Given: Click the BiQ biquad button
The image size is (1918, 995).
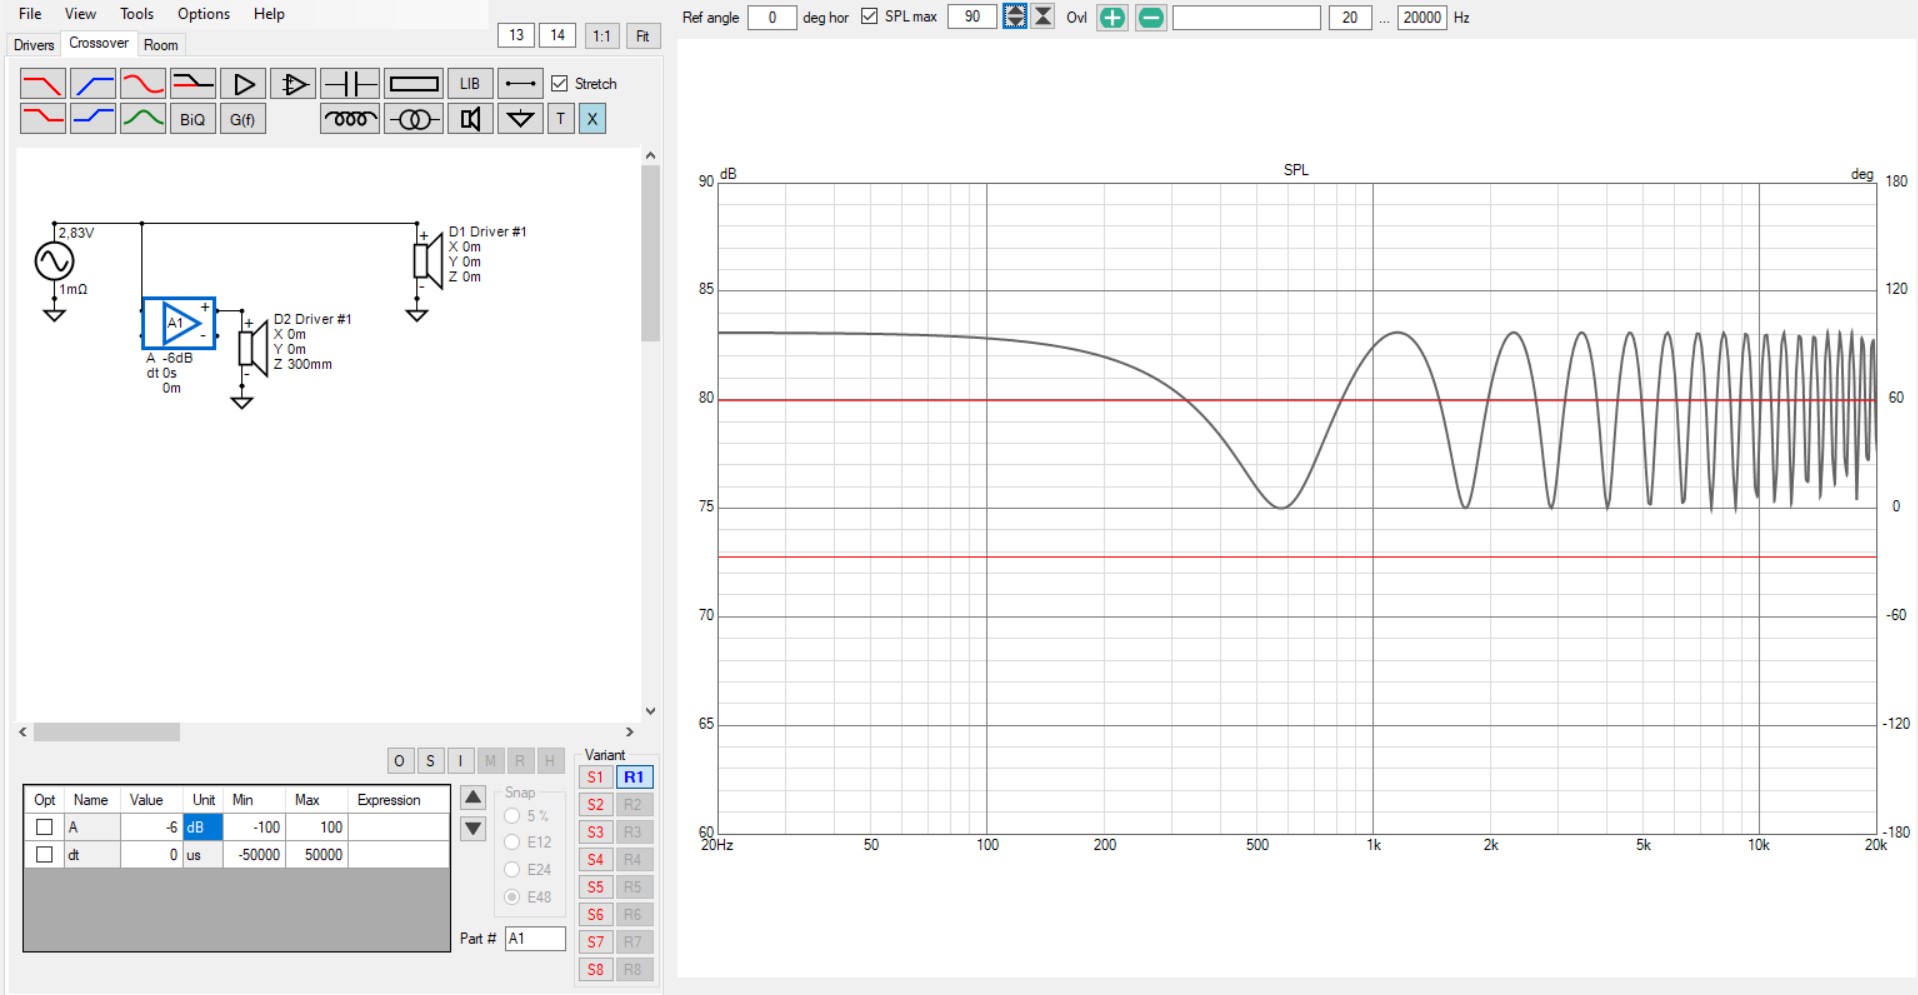Looking at the screenshot, I should coord(193,119).
